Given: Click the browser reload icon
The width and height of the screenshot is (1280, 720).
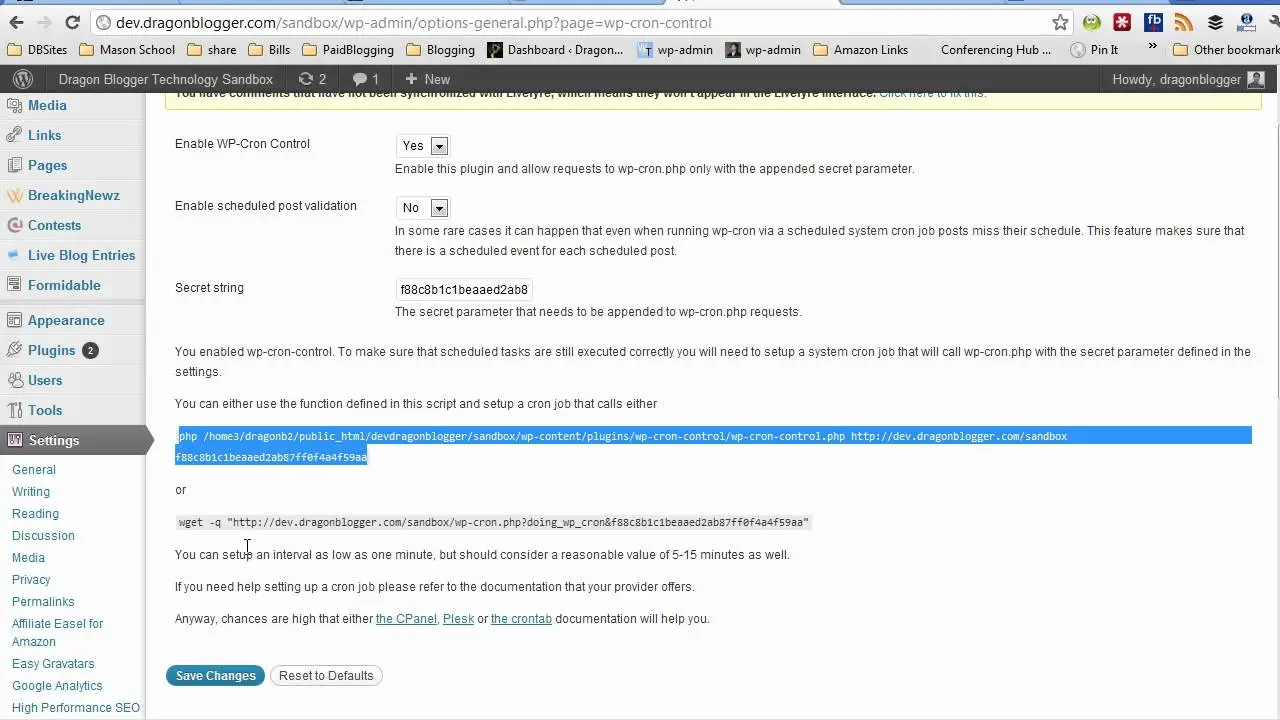Looking at the screenshot, I should pyautogui.click(x=72, y=22).
